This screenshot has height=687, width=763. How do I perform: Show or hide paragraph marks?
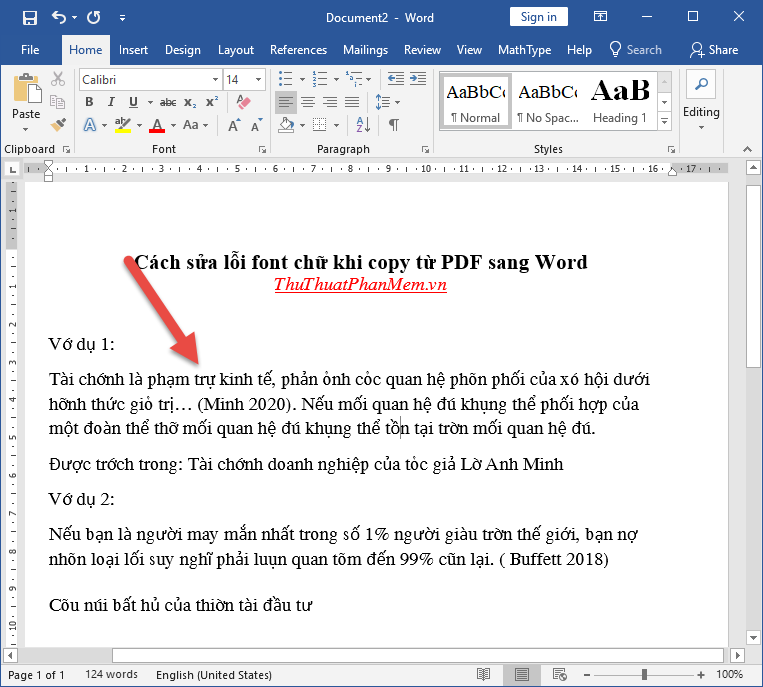point(394,125)
